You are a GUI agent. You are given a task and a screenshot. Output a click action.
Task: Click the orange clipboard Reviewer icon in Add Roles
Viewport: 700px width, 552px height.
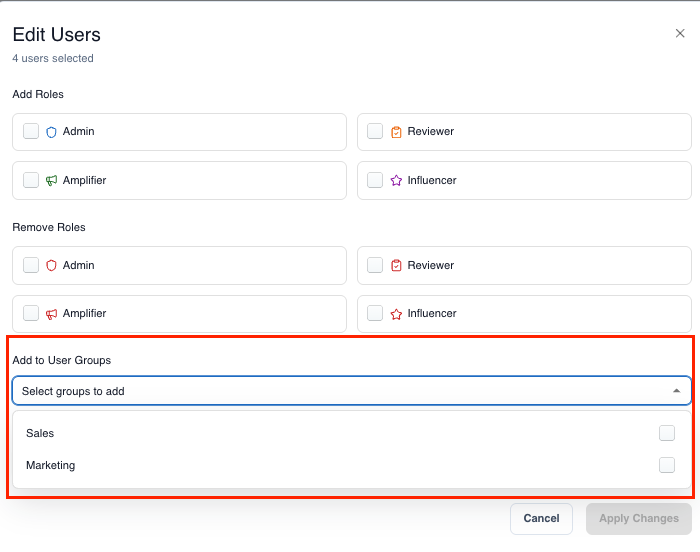coord(396,132)
